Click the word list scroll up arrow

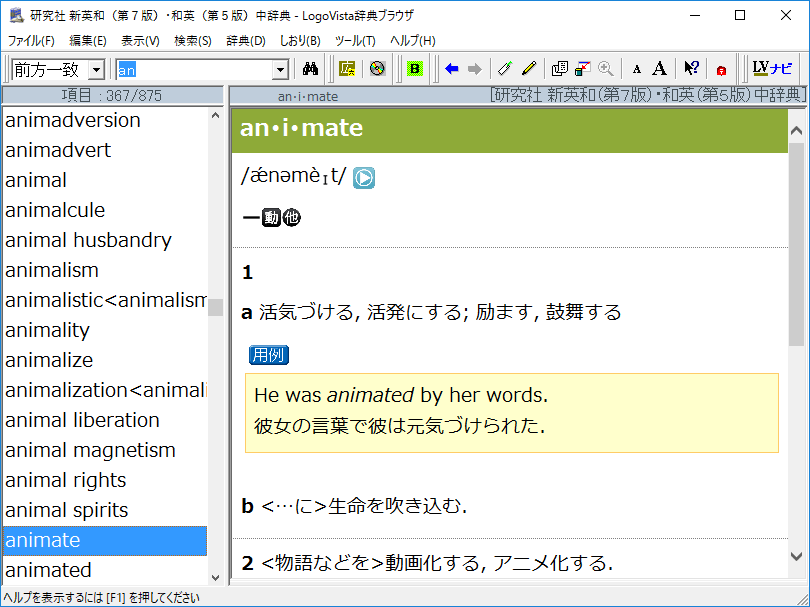215,116
